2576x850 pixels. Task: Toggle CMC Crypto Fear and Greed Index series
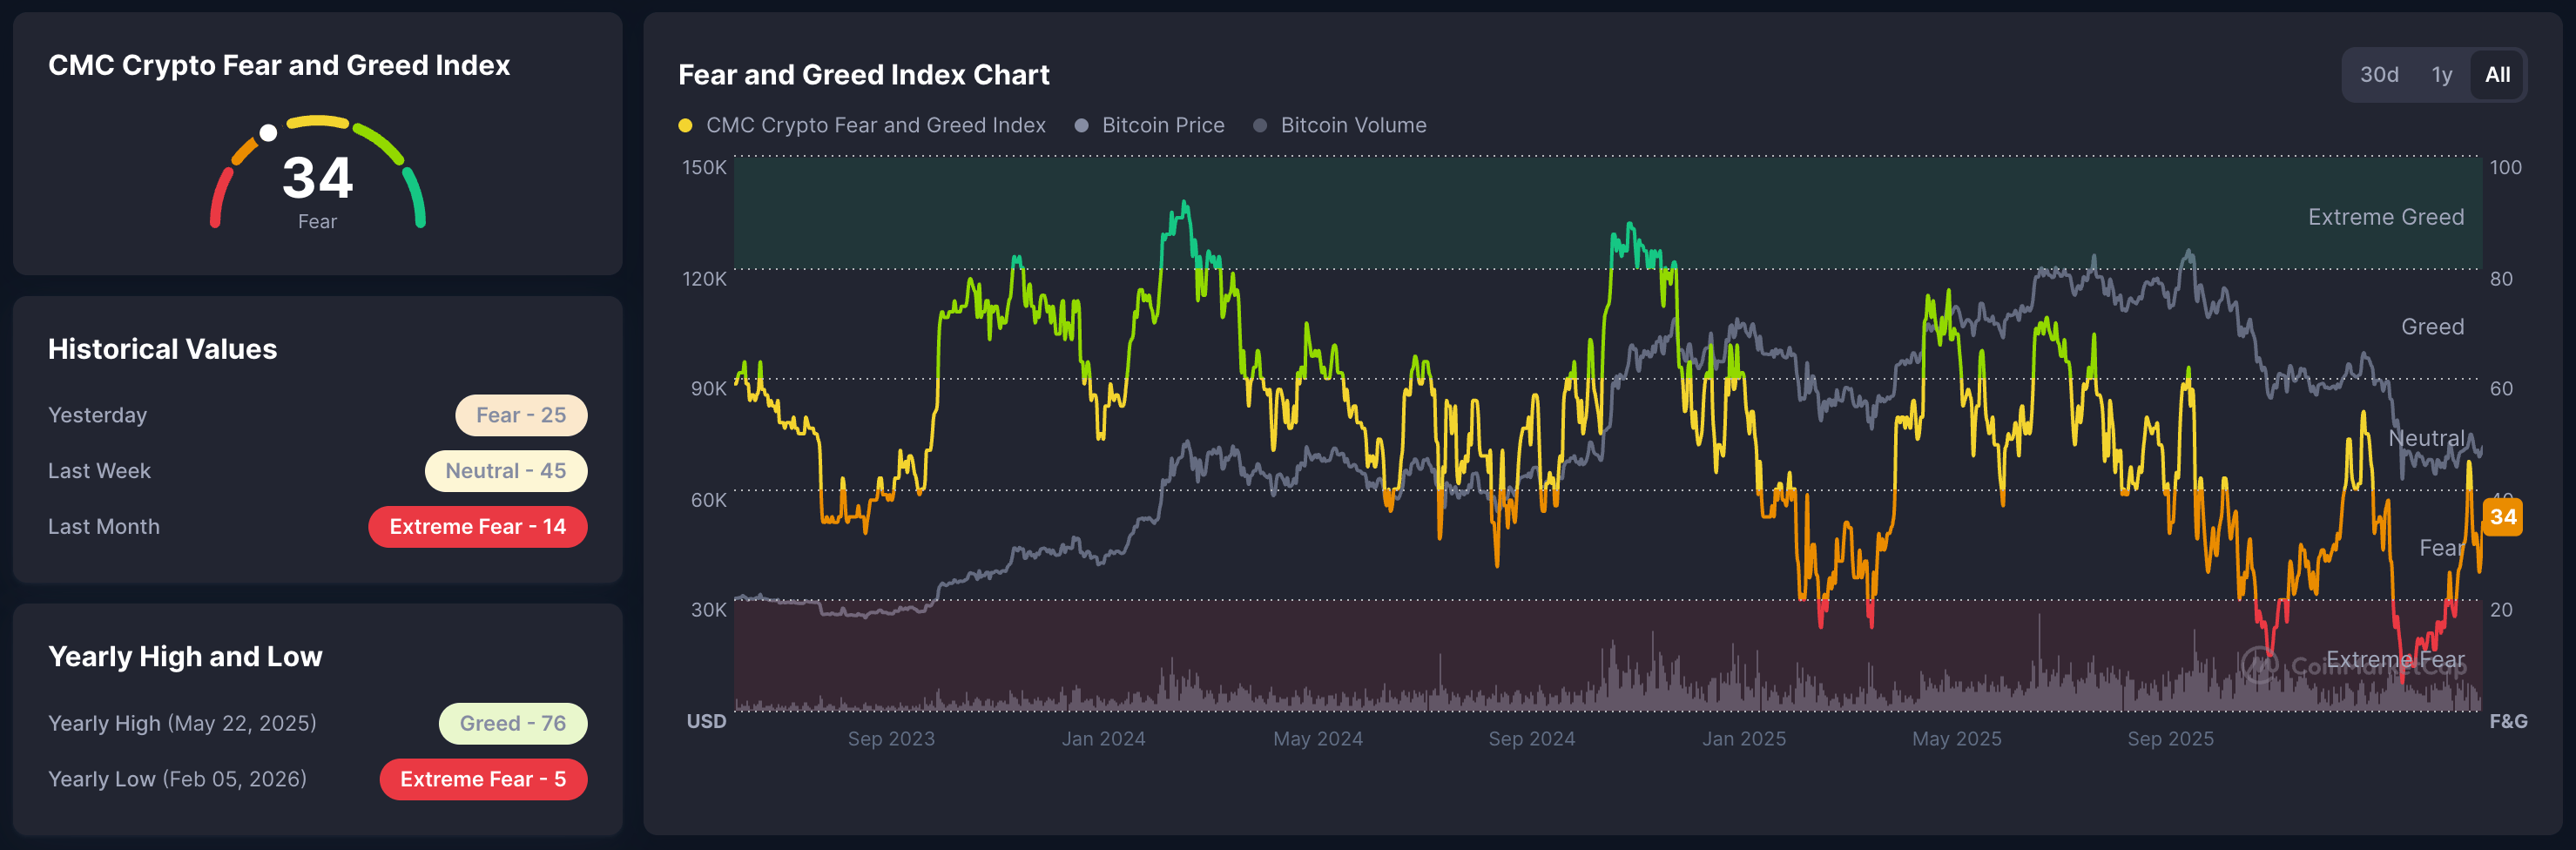tap(862, 125)
